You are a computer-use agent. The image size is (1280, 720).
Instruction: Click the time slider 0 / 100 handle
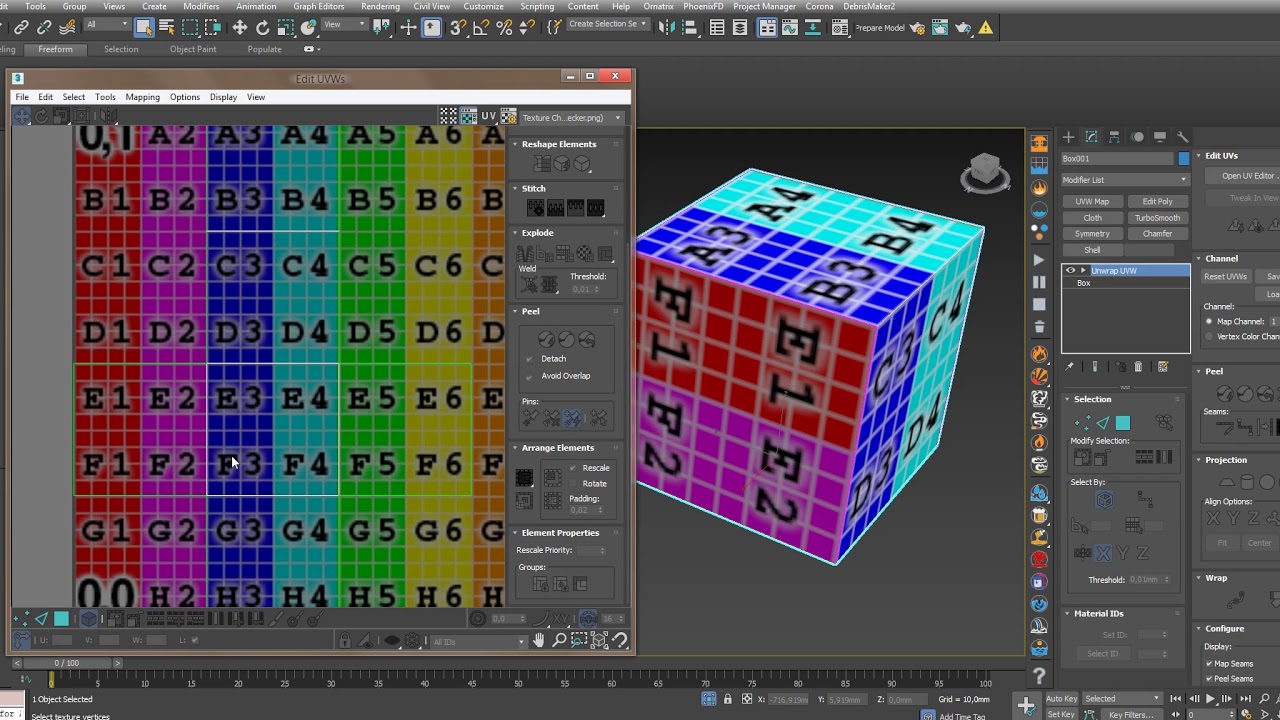pyautogui.click(x=66, y=663)
